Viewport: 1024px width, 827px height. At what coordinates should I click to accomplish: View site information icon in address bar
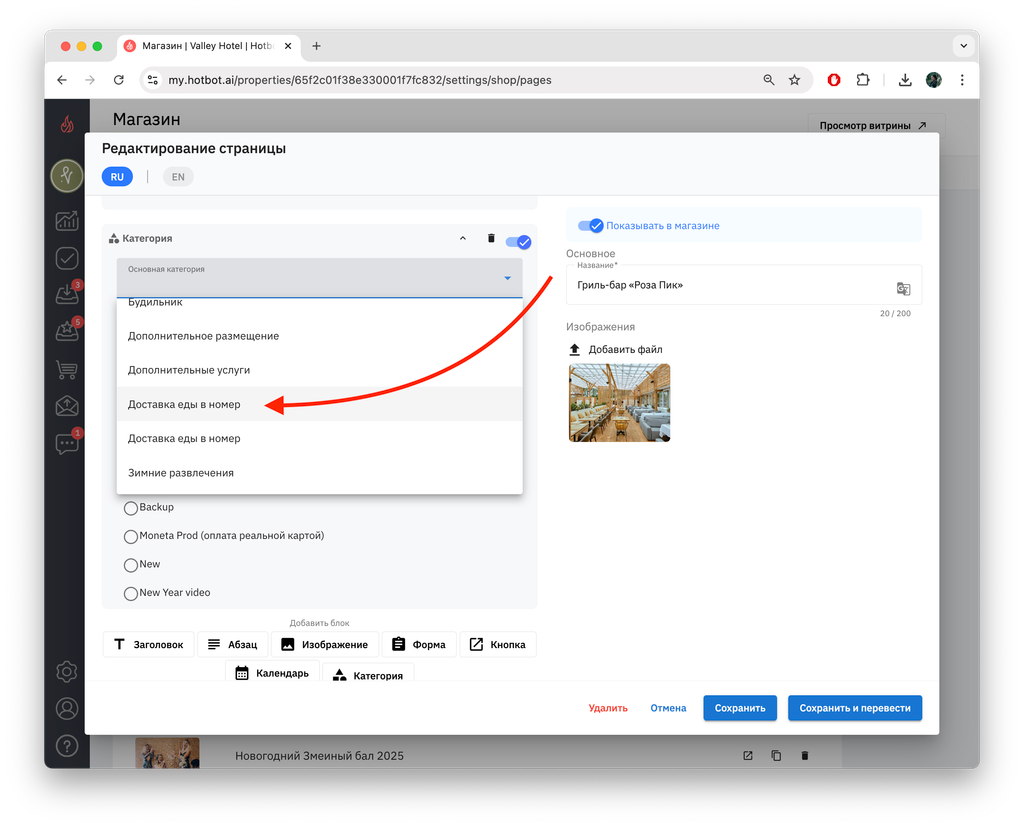click(x=153, y=80)
